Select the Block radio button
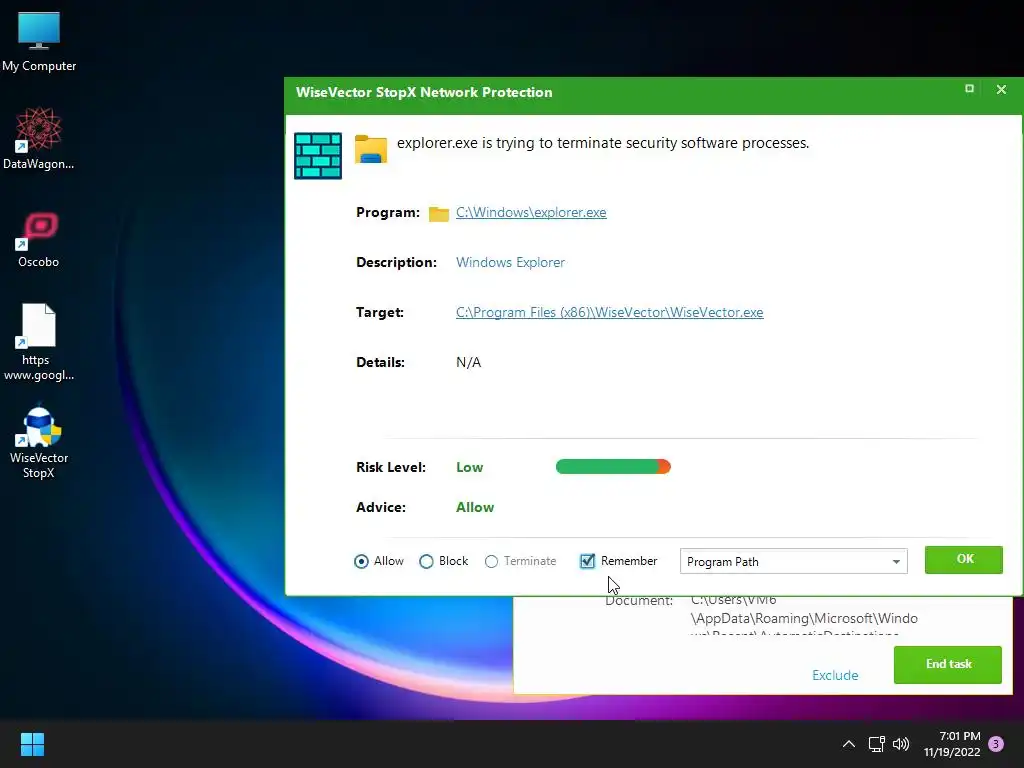Screen dimensions: 1024x768 pos(426,562)
